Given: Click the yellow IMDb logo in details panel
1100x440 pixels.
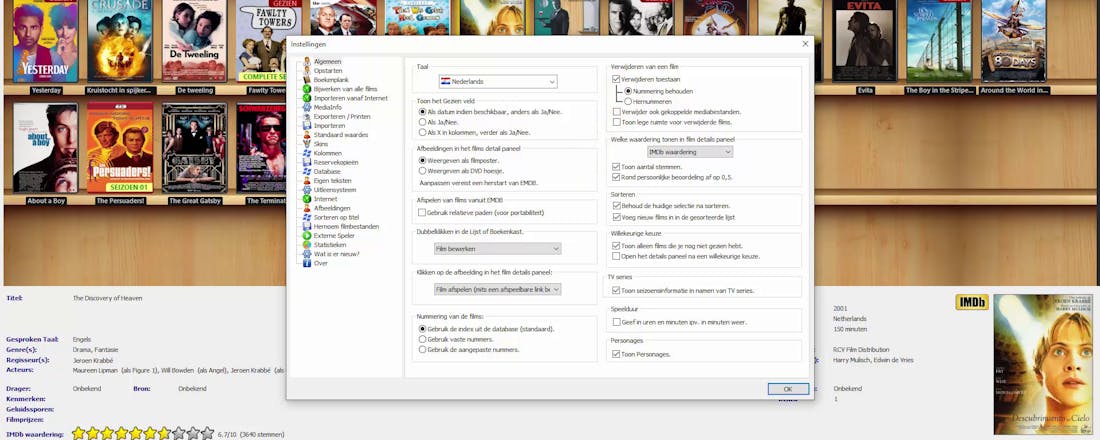Looking at the screenshot, I should point(972,302).
